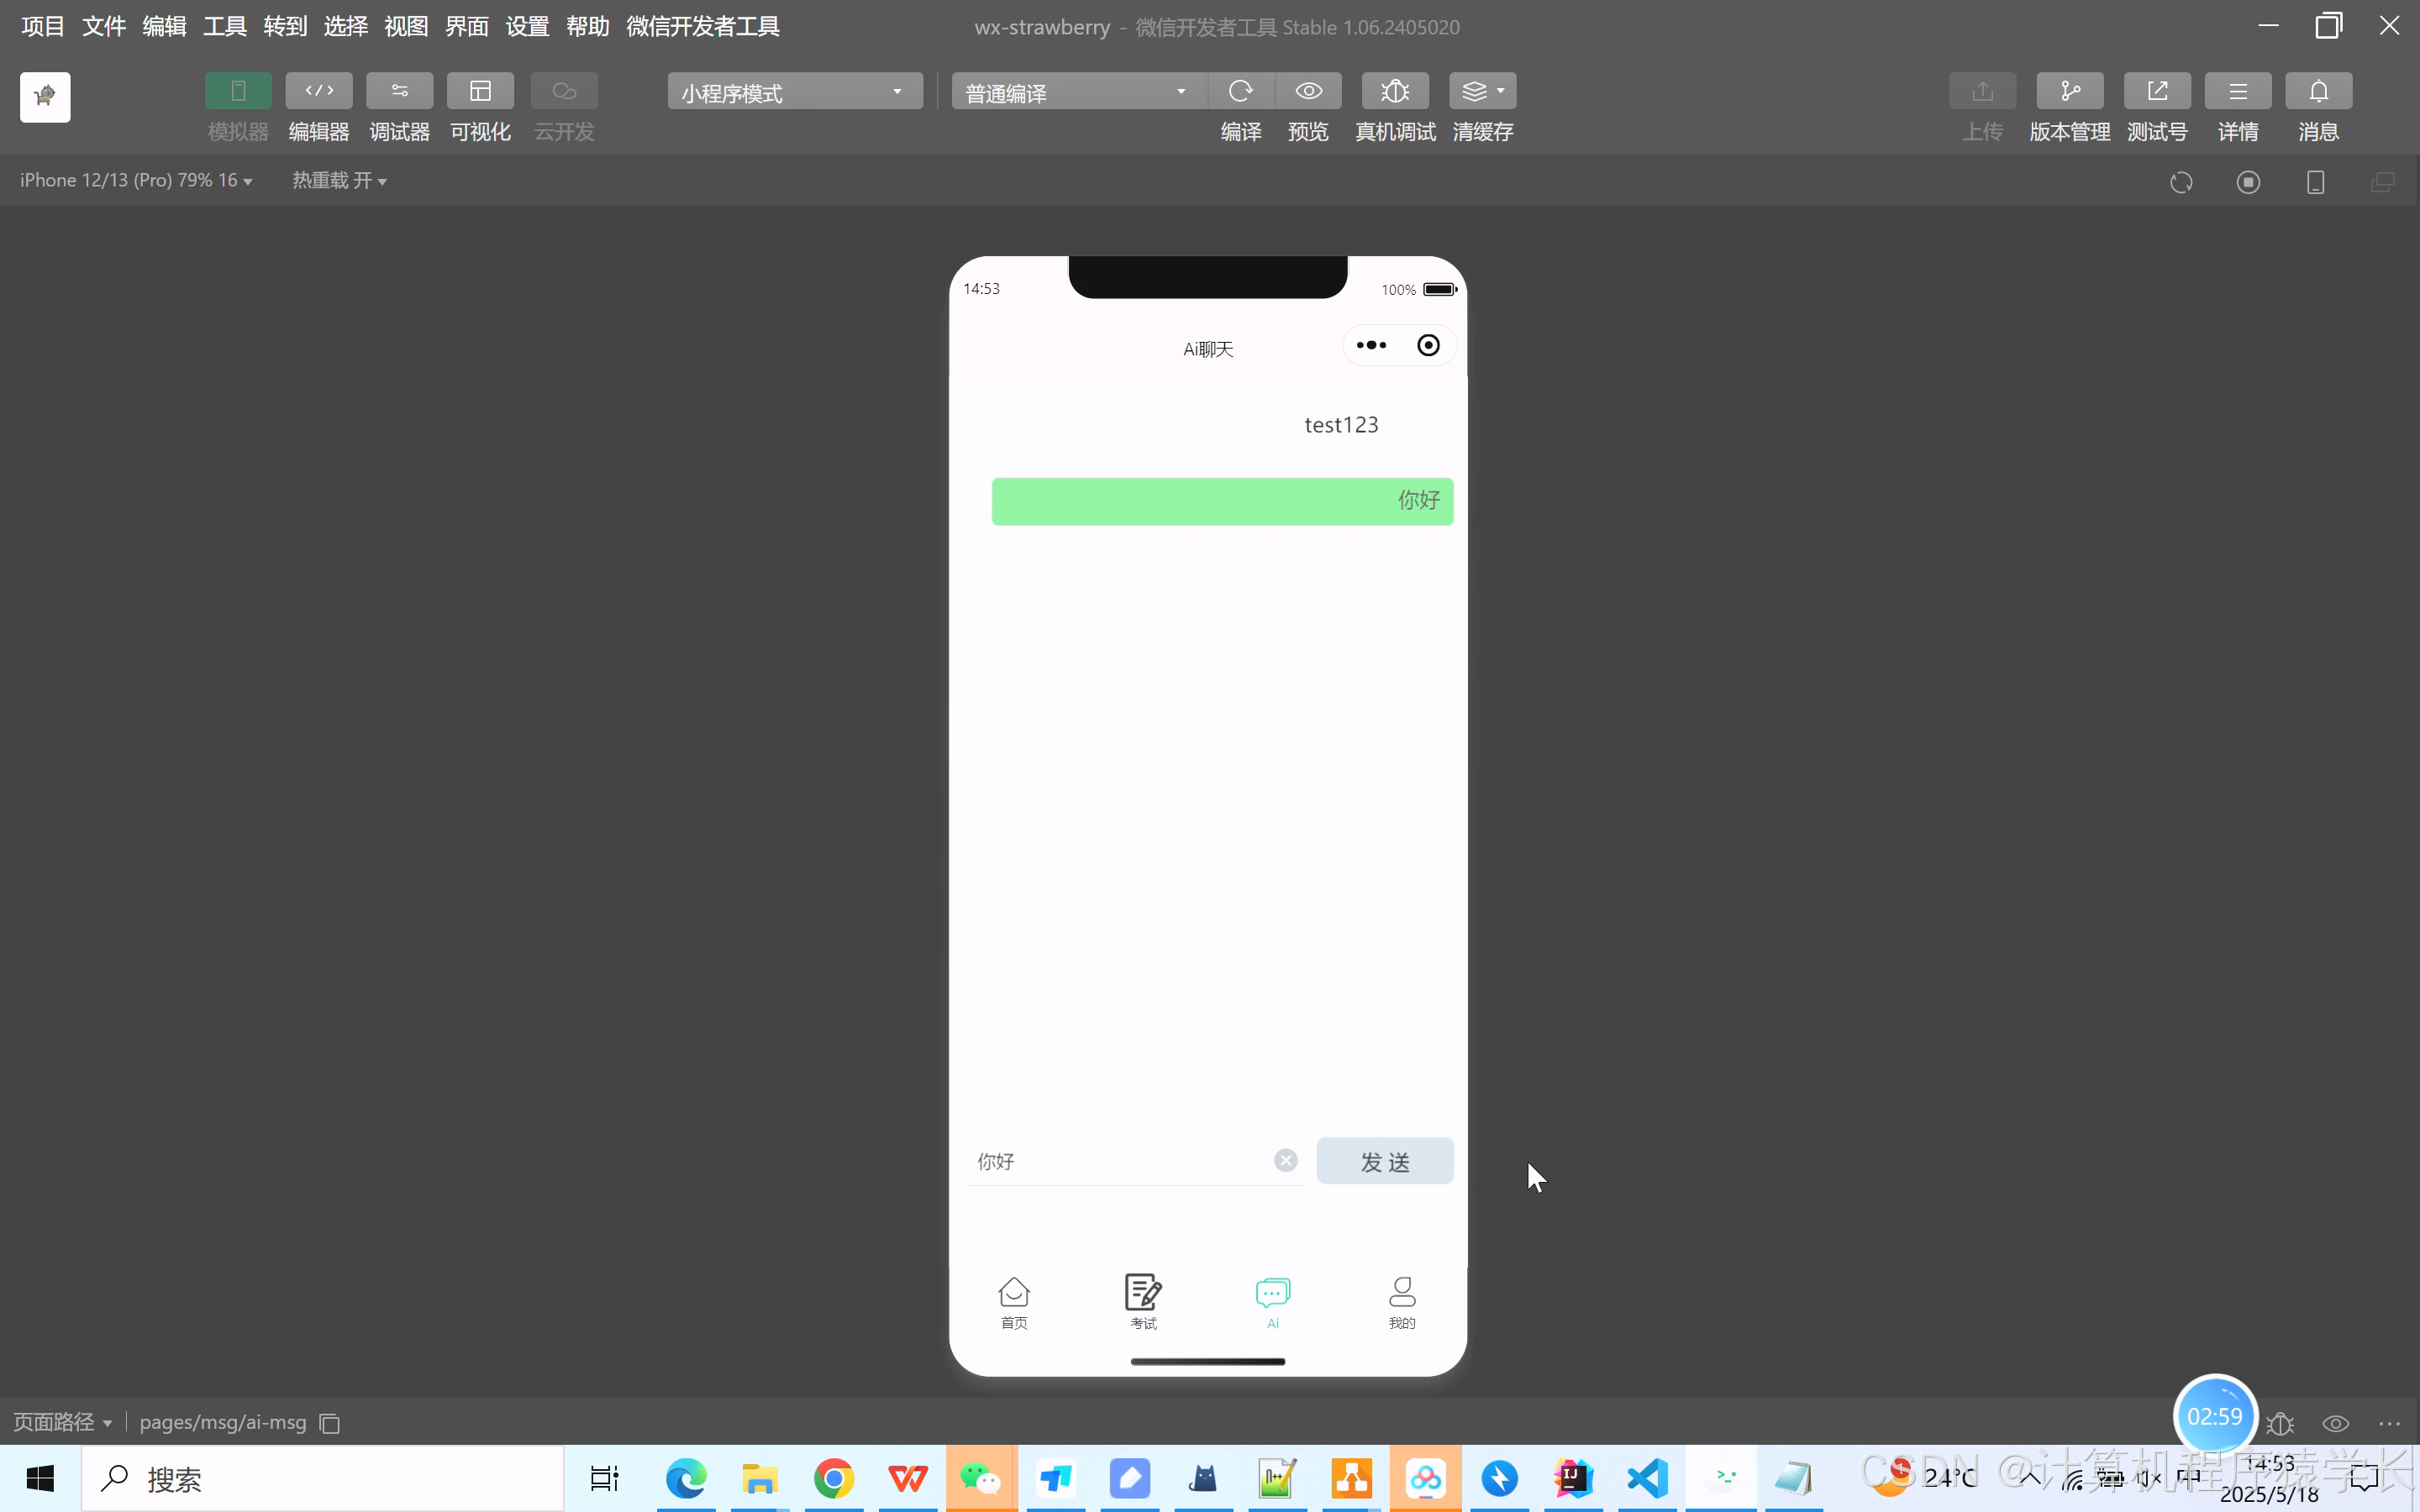Open the notifications bell icon
The height and width of the screenshot is (1512, 2420).
2318,91
